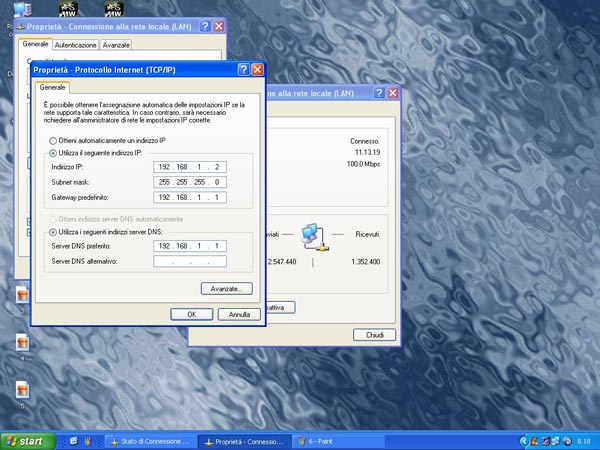The width and height of the screenshot is (600, 450).
Task: Click the 'Connesso.' status text
Action: click(365, 141)
